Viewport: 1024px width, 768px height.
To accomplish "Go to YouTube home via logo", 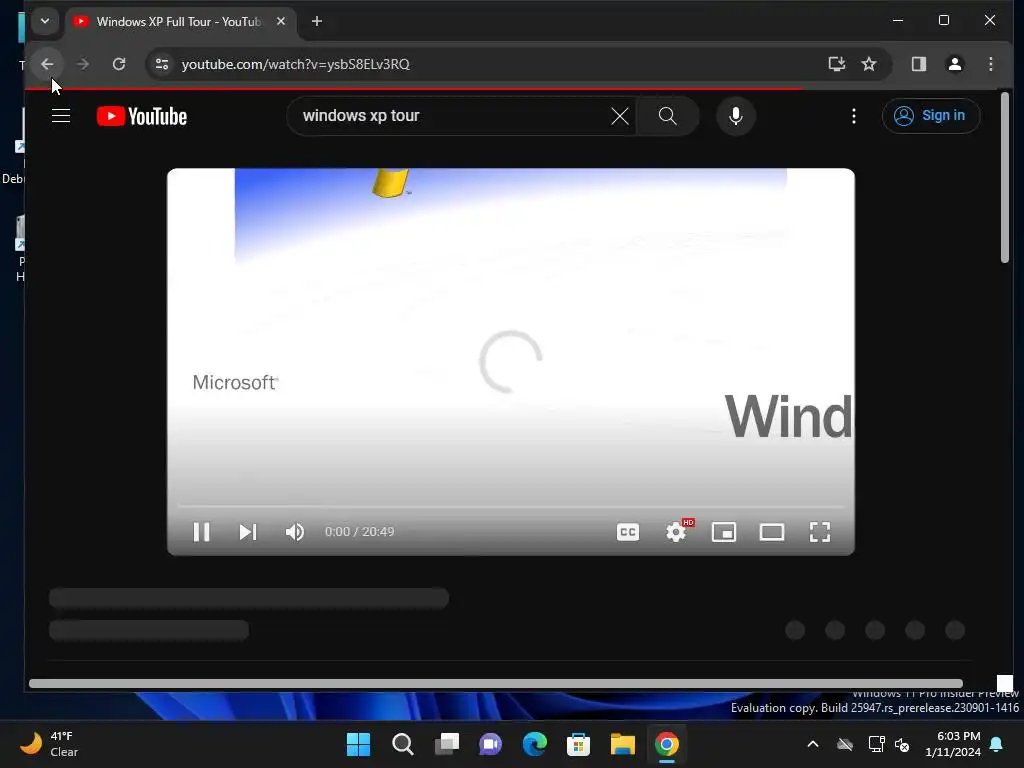I will click(142, 116).
